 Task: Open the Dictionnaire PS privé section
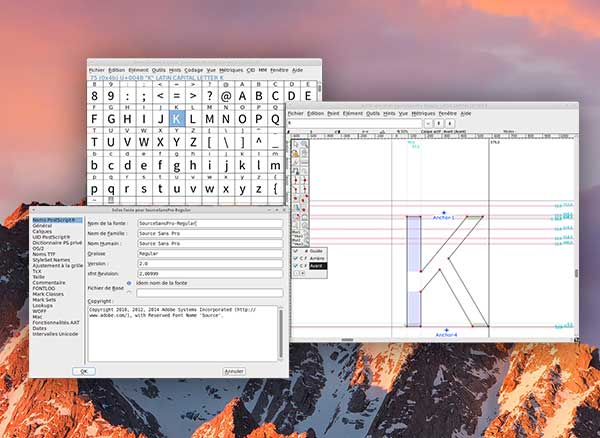click(57, 243)
